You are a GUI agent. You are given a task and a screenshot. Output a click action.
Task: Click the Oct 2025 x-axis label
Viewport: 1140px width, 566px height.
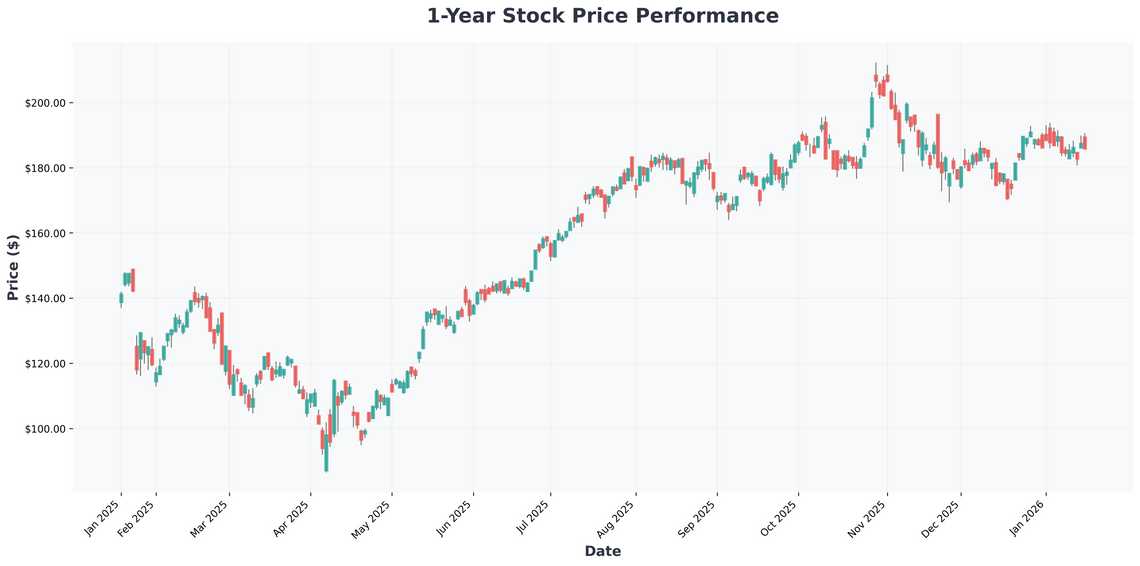tap(780, 517)
